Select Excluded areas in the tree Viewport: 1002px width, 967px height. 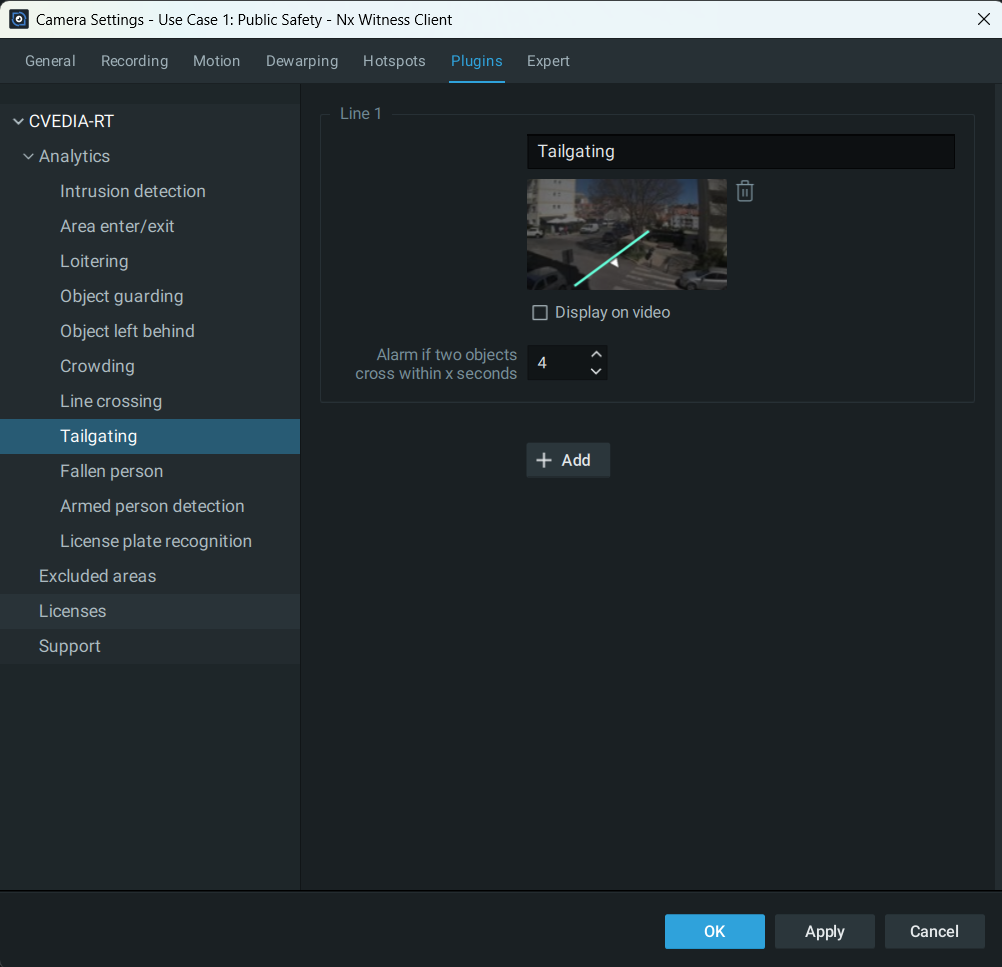coord(97,576)
